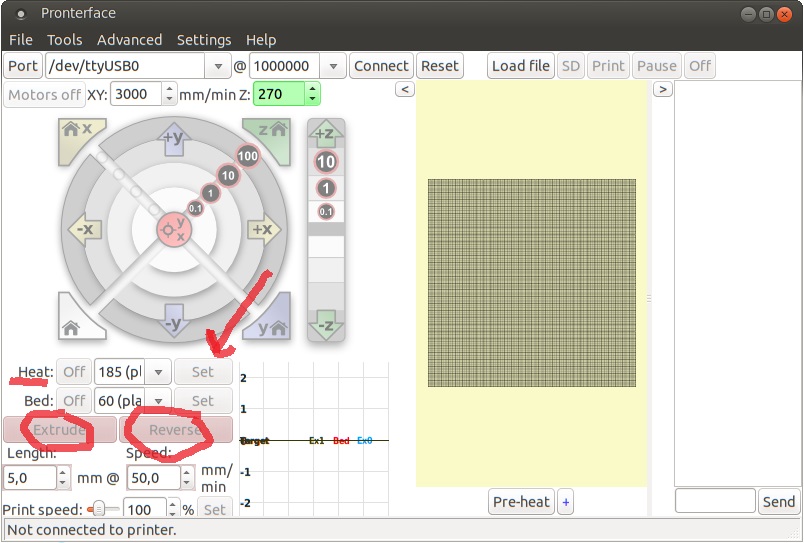The width and height of the screenshot is (804, 543).
Task: Click Set next to Heat
Action: [x=203, y=372]
